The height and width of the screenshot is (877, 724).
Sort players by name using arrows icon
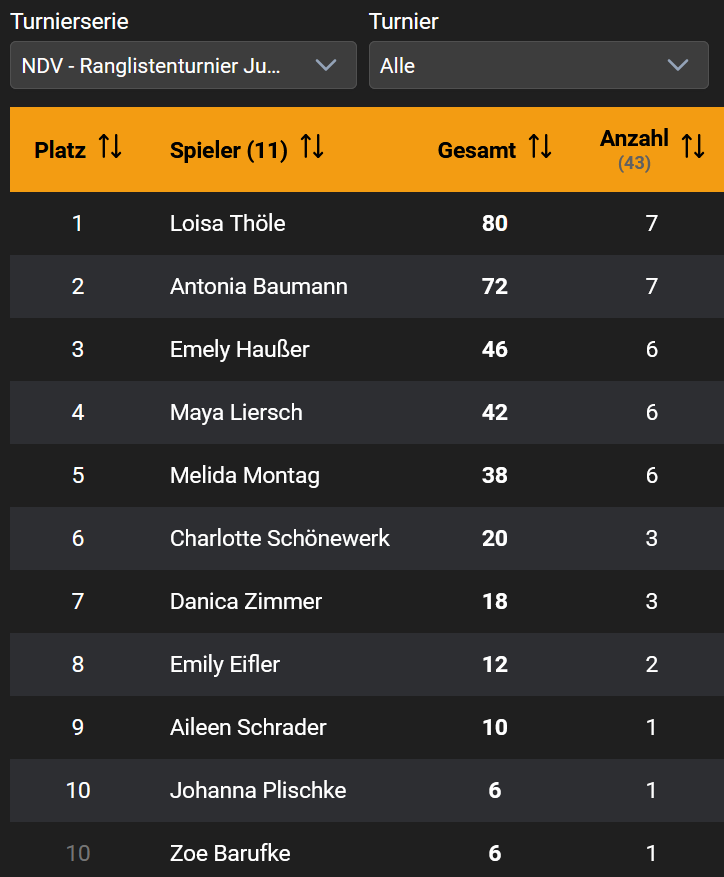tap(312, 149)
